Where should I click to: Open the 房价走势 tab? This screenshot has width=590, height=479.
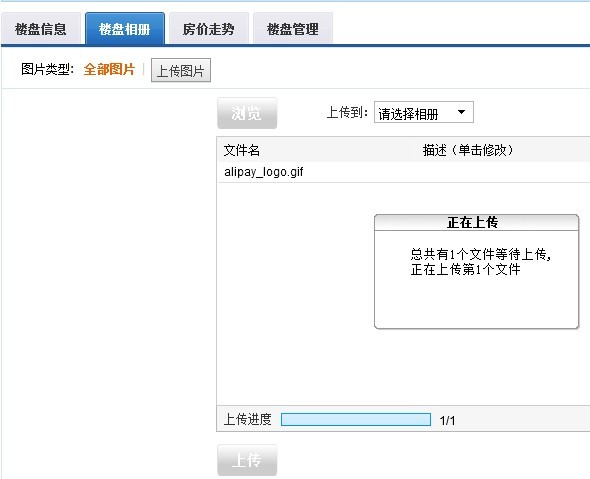point(209,29)
